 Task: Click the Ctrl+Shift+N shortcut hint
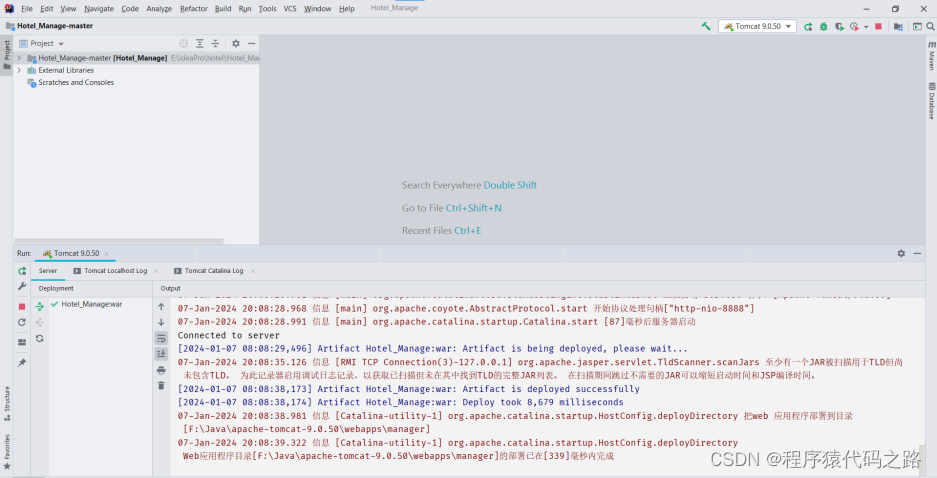point(474,208)
